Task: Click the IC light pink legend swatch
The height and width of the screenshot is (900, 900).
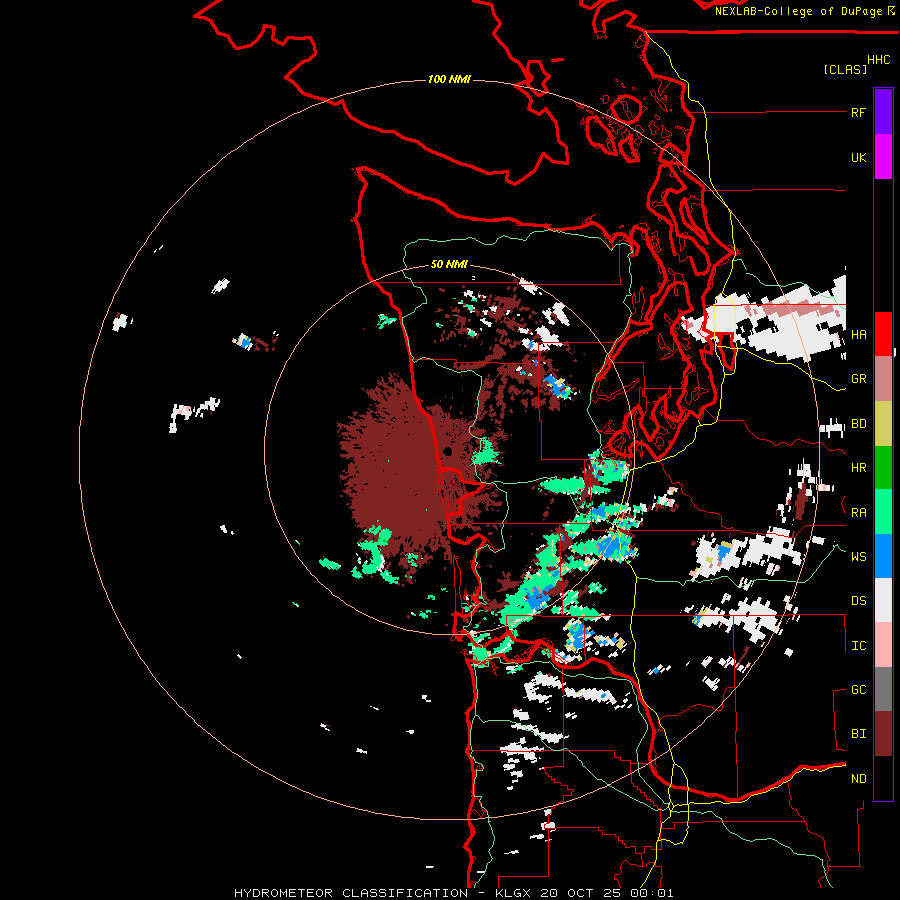Action: [x=883, y=645]
